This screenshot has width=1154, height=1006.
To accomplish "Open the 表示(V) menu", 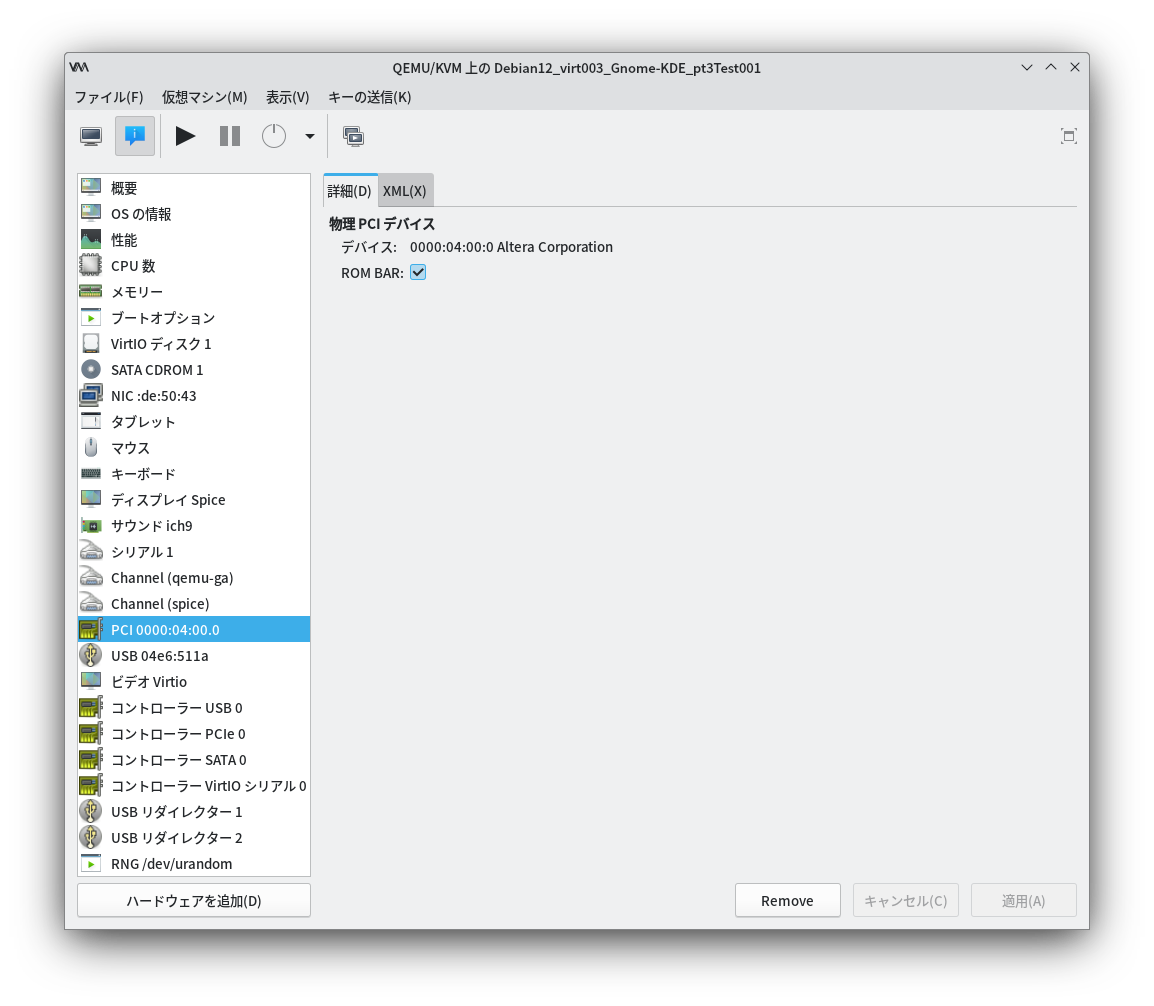I will [288, 96].
